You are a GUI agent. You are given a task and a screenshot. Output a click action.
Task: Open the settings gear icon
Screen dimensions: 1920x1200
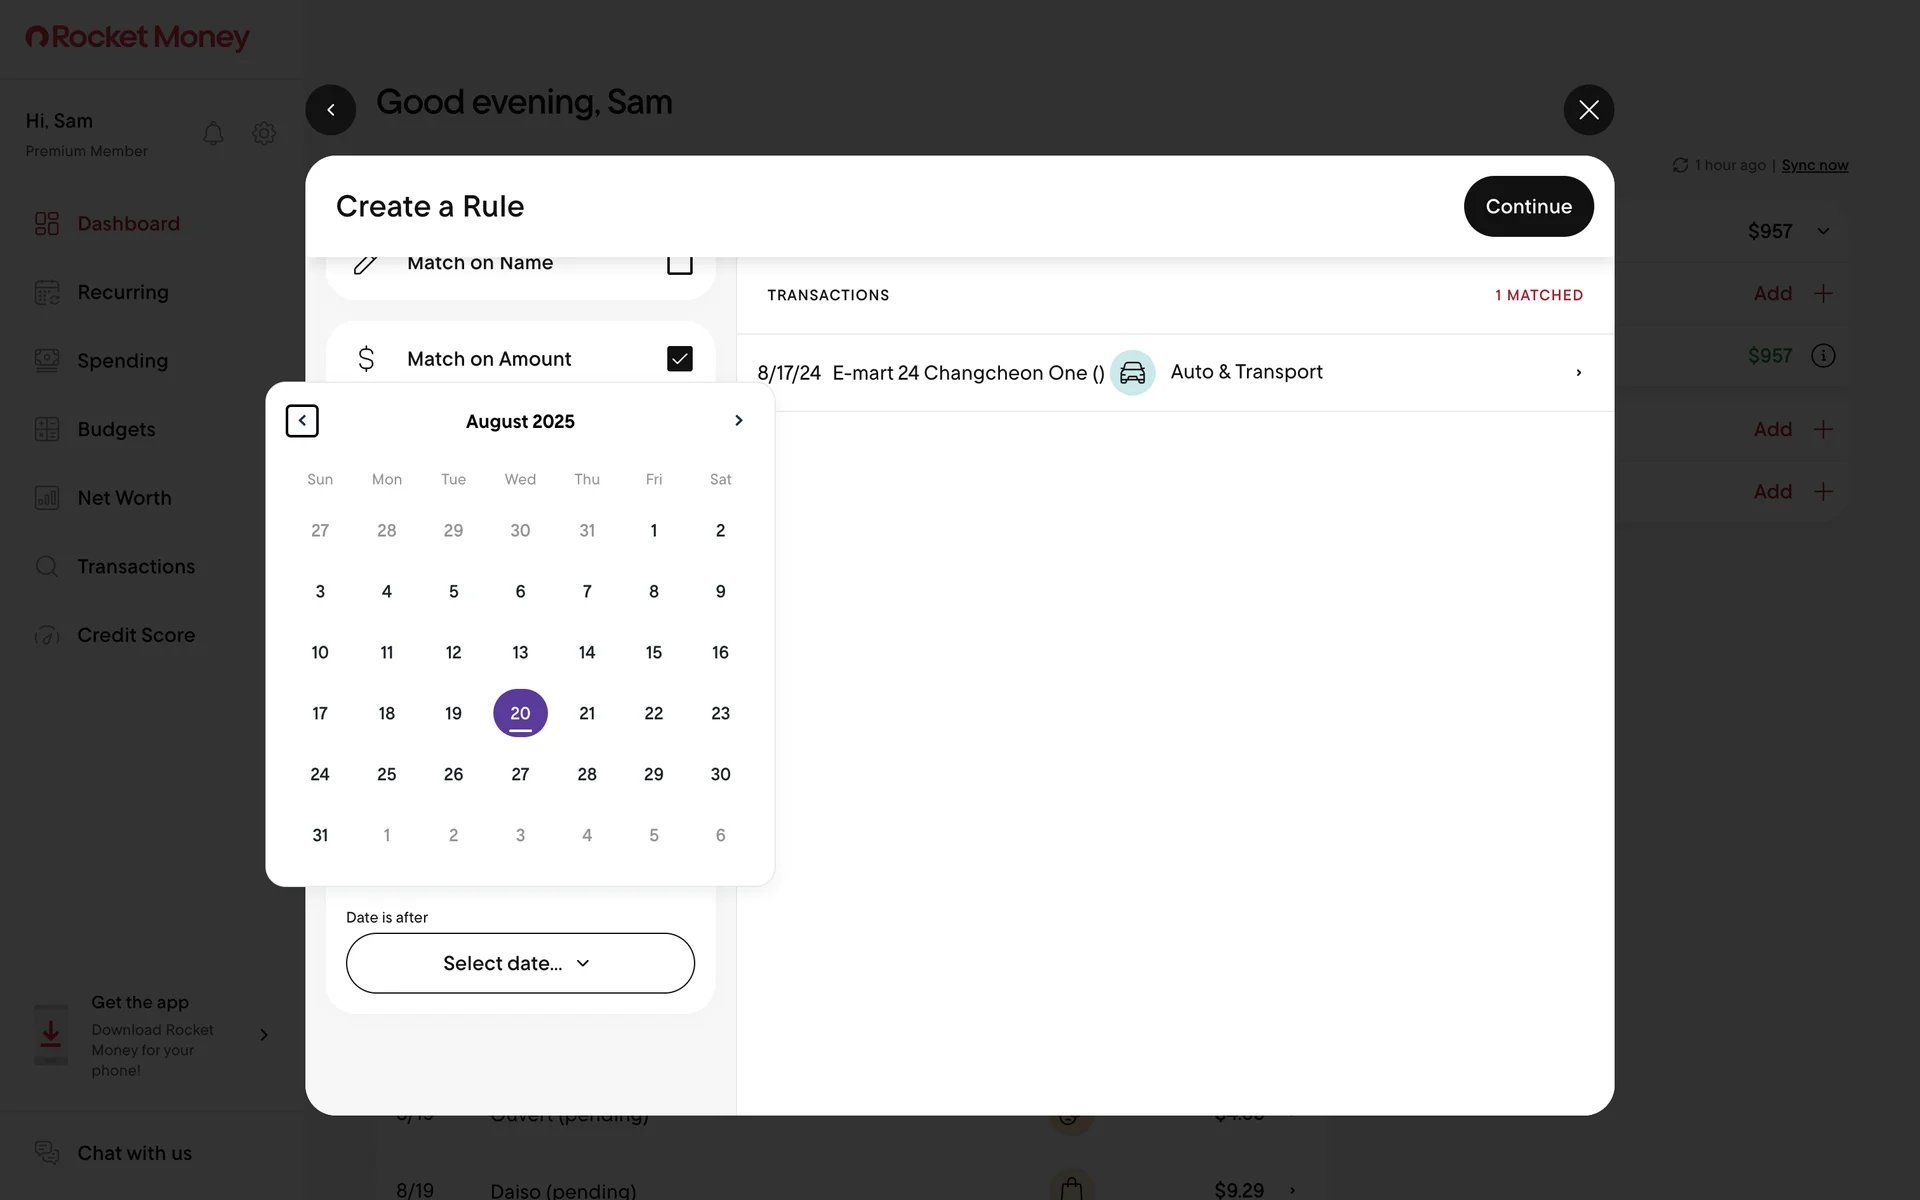coord(264,133)
